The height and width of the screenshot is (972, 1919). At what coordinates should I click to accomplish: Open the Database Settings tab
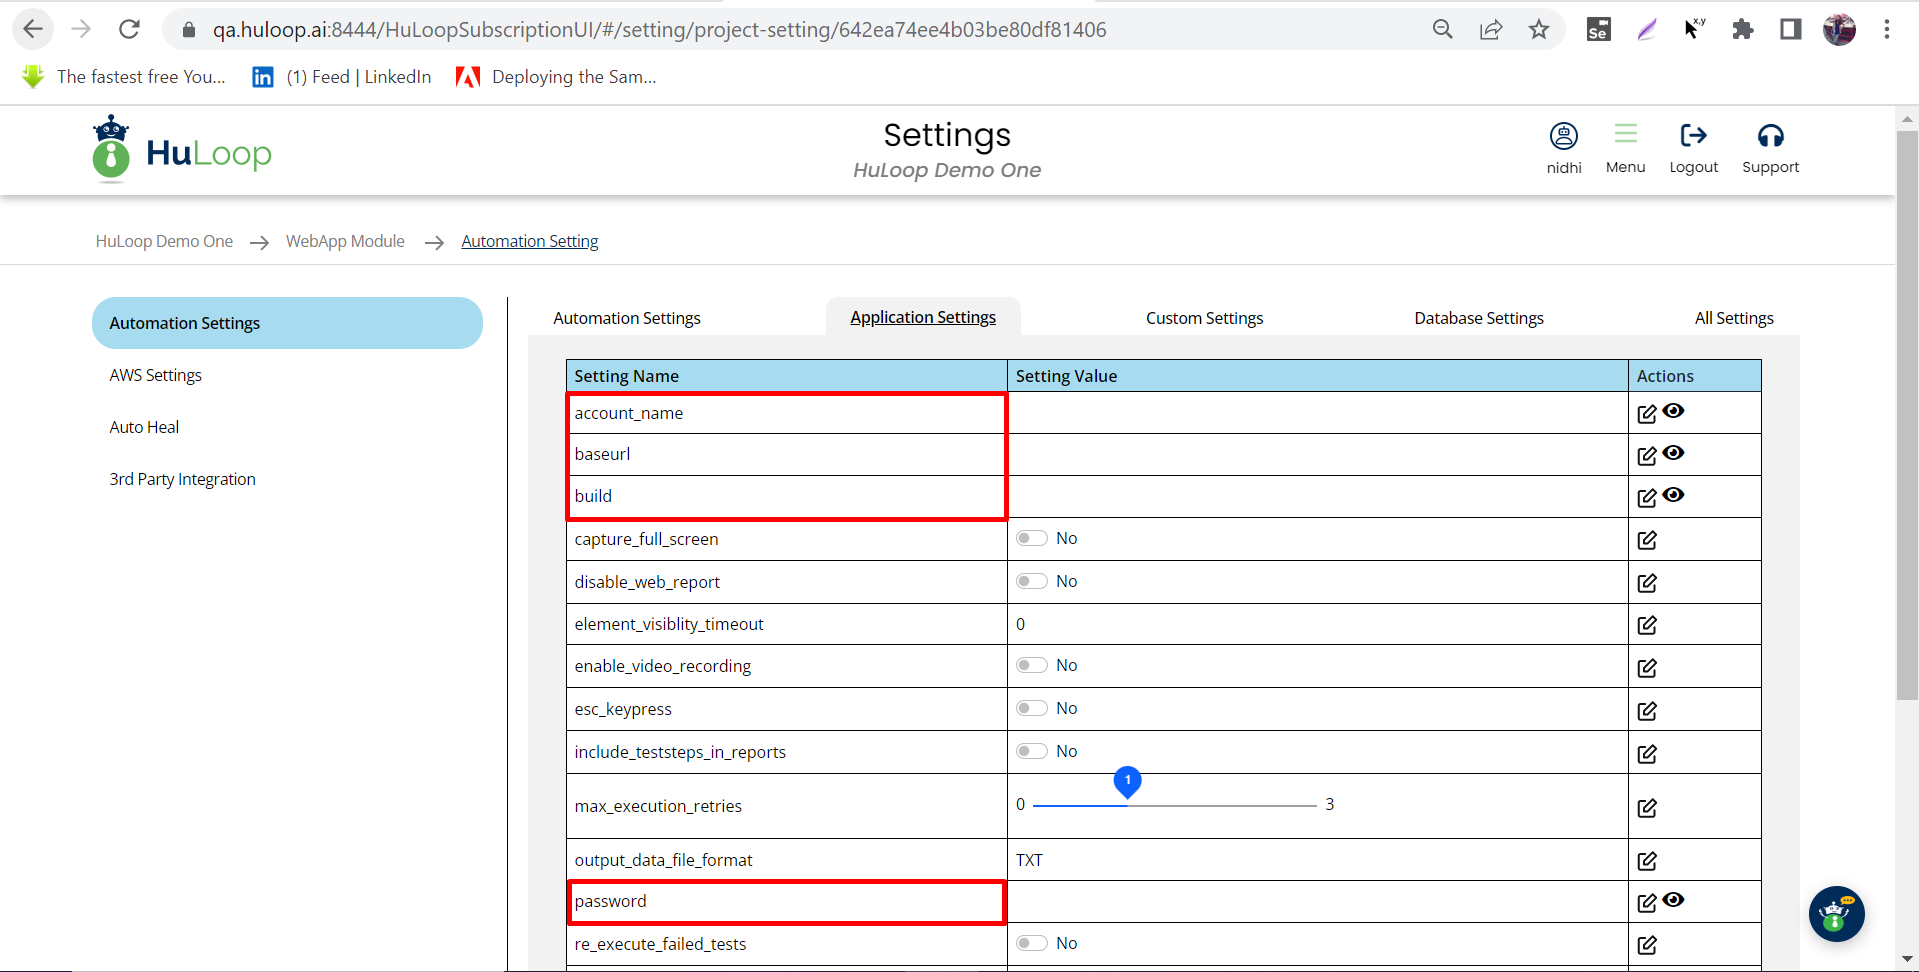click(x=1478, y=318)
